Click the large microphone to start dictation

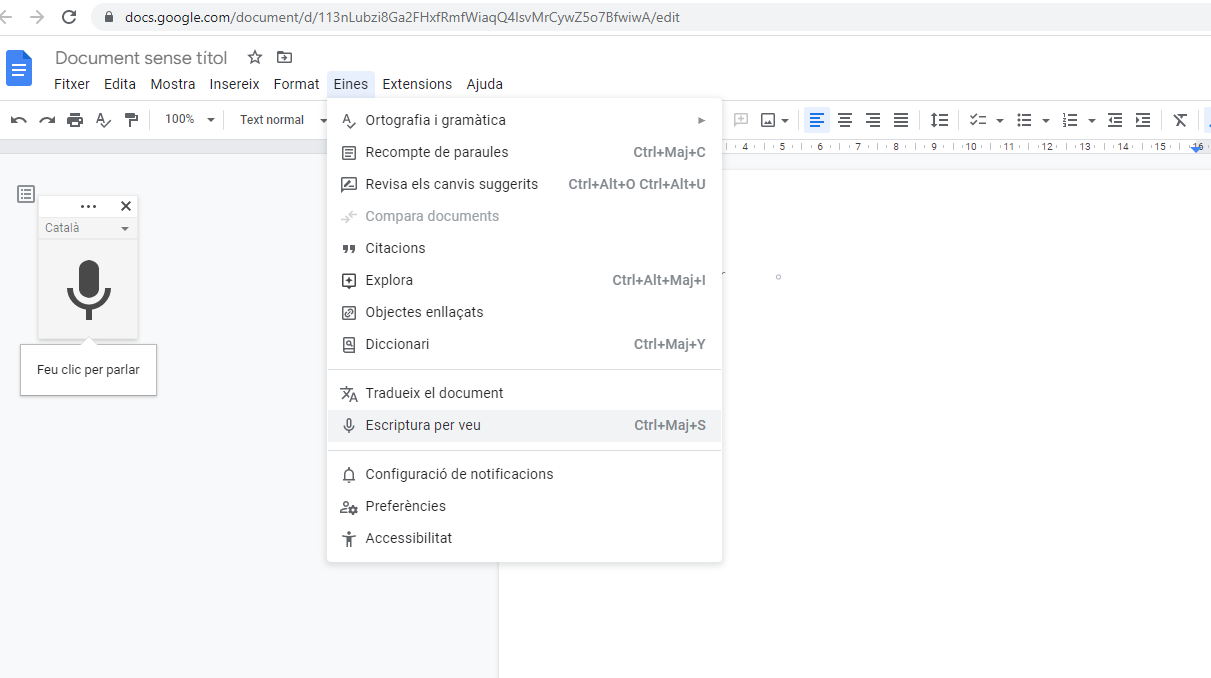click(x=88, y=289)
